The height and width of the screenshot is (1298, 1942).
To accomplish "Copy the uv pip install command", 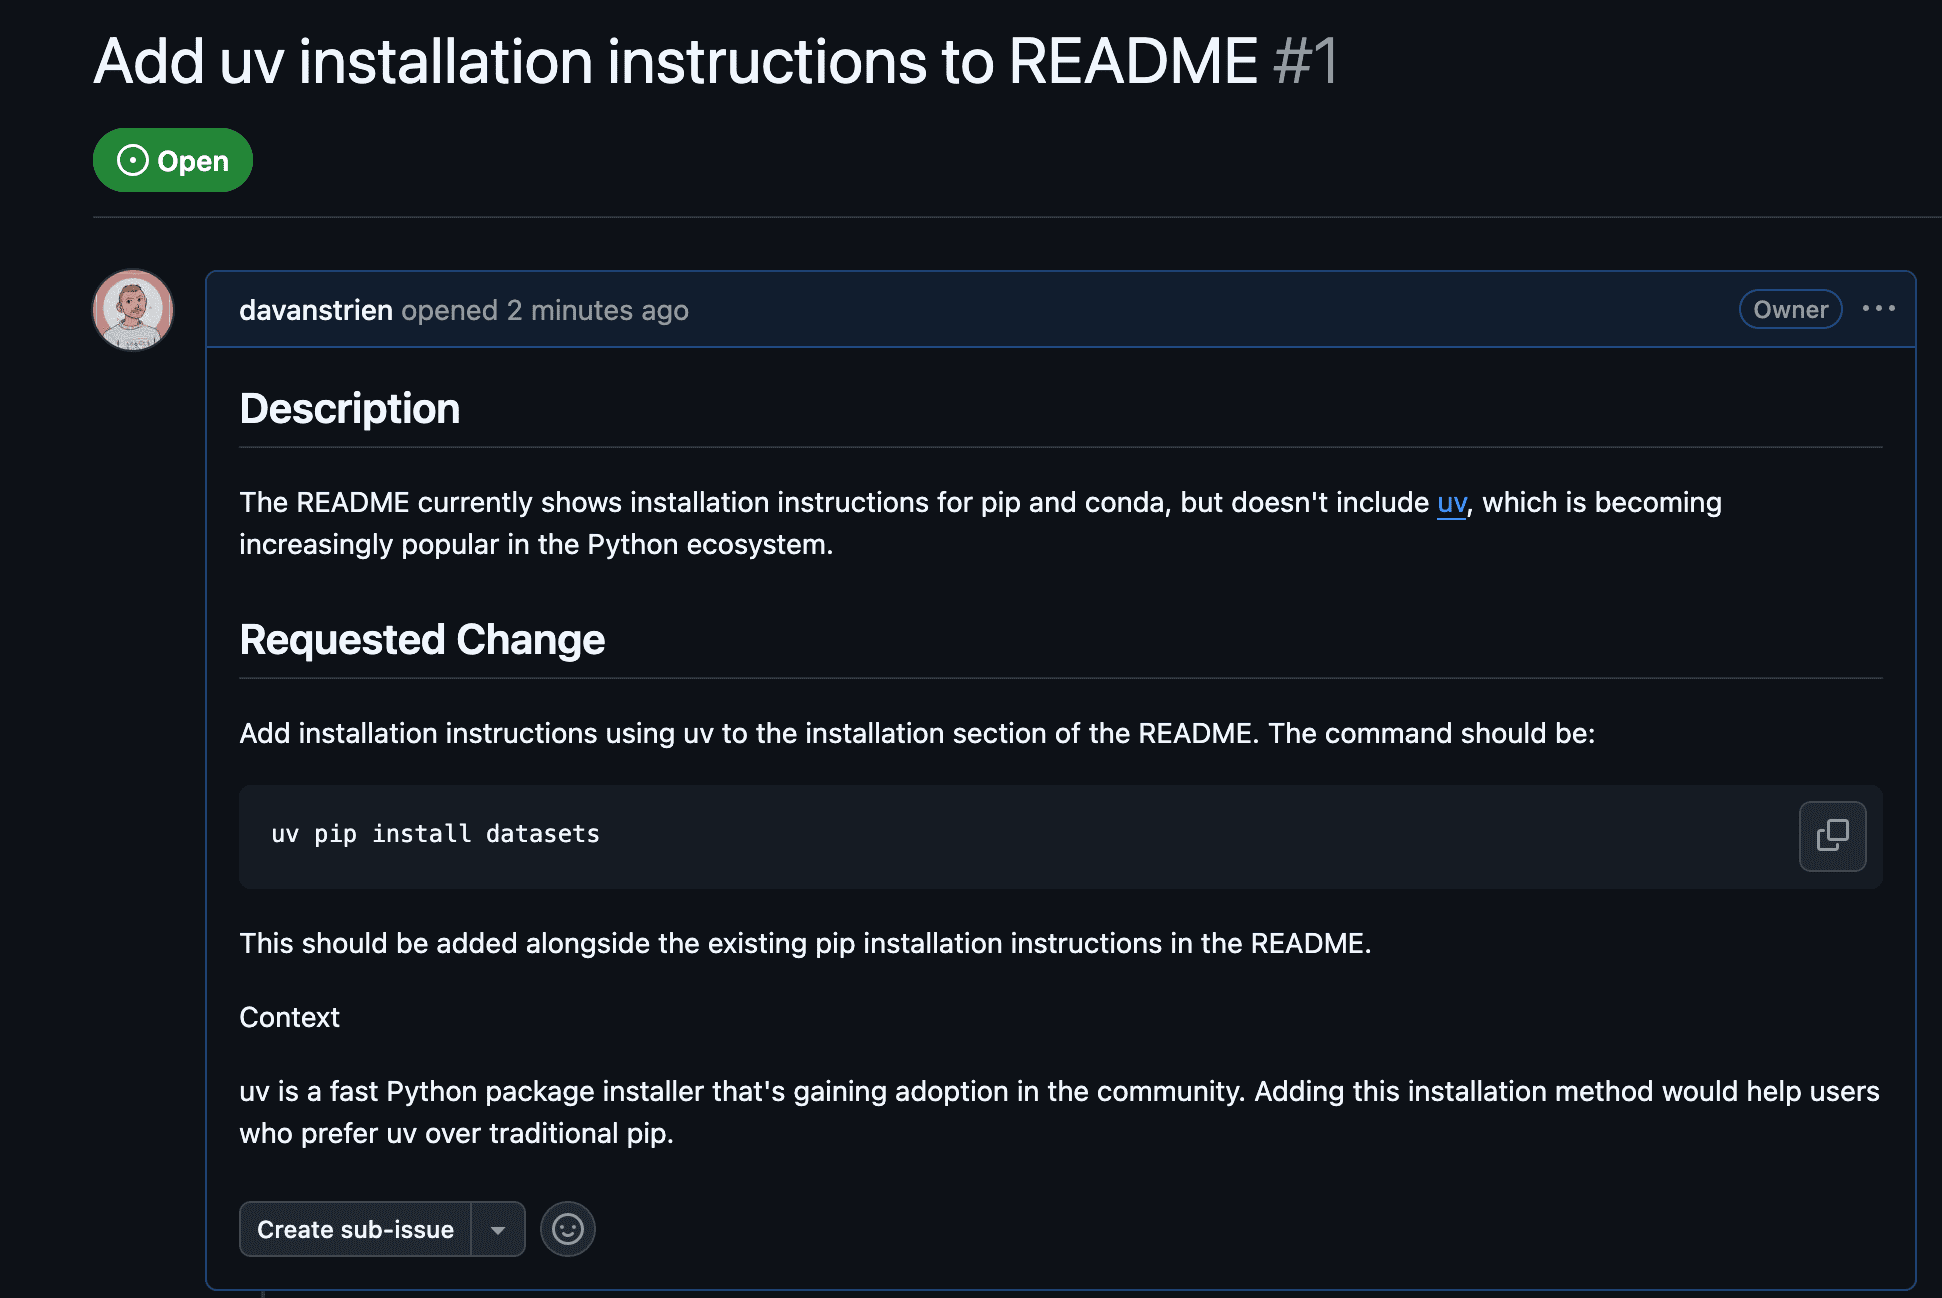I will click(1831, 836).
